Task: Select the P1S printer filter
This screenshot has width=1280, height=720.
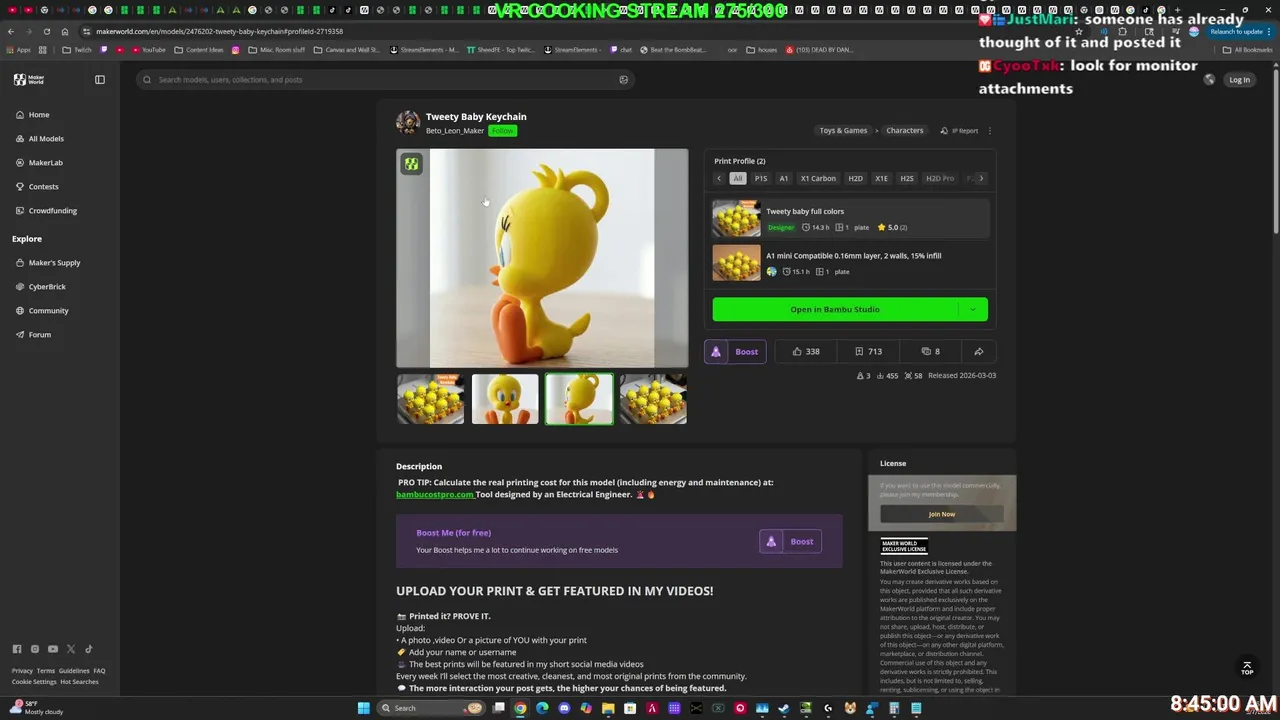Action: [x=761, y=178]
